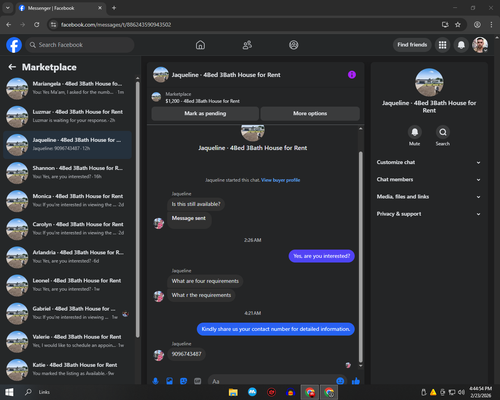Open Mariangela conversation
Viewport: 500px width, 400px height.
point(67,88)
